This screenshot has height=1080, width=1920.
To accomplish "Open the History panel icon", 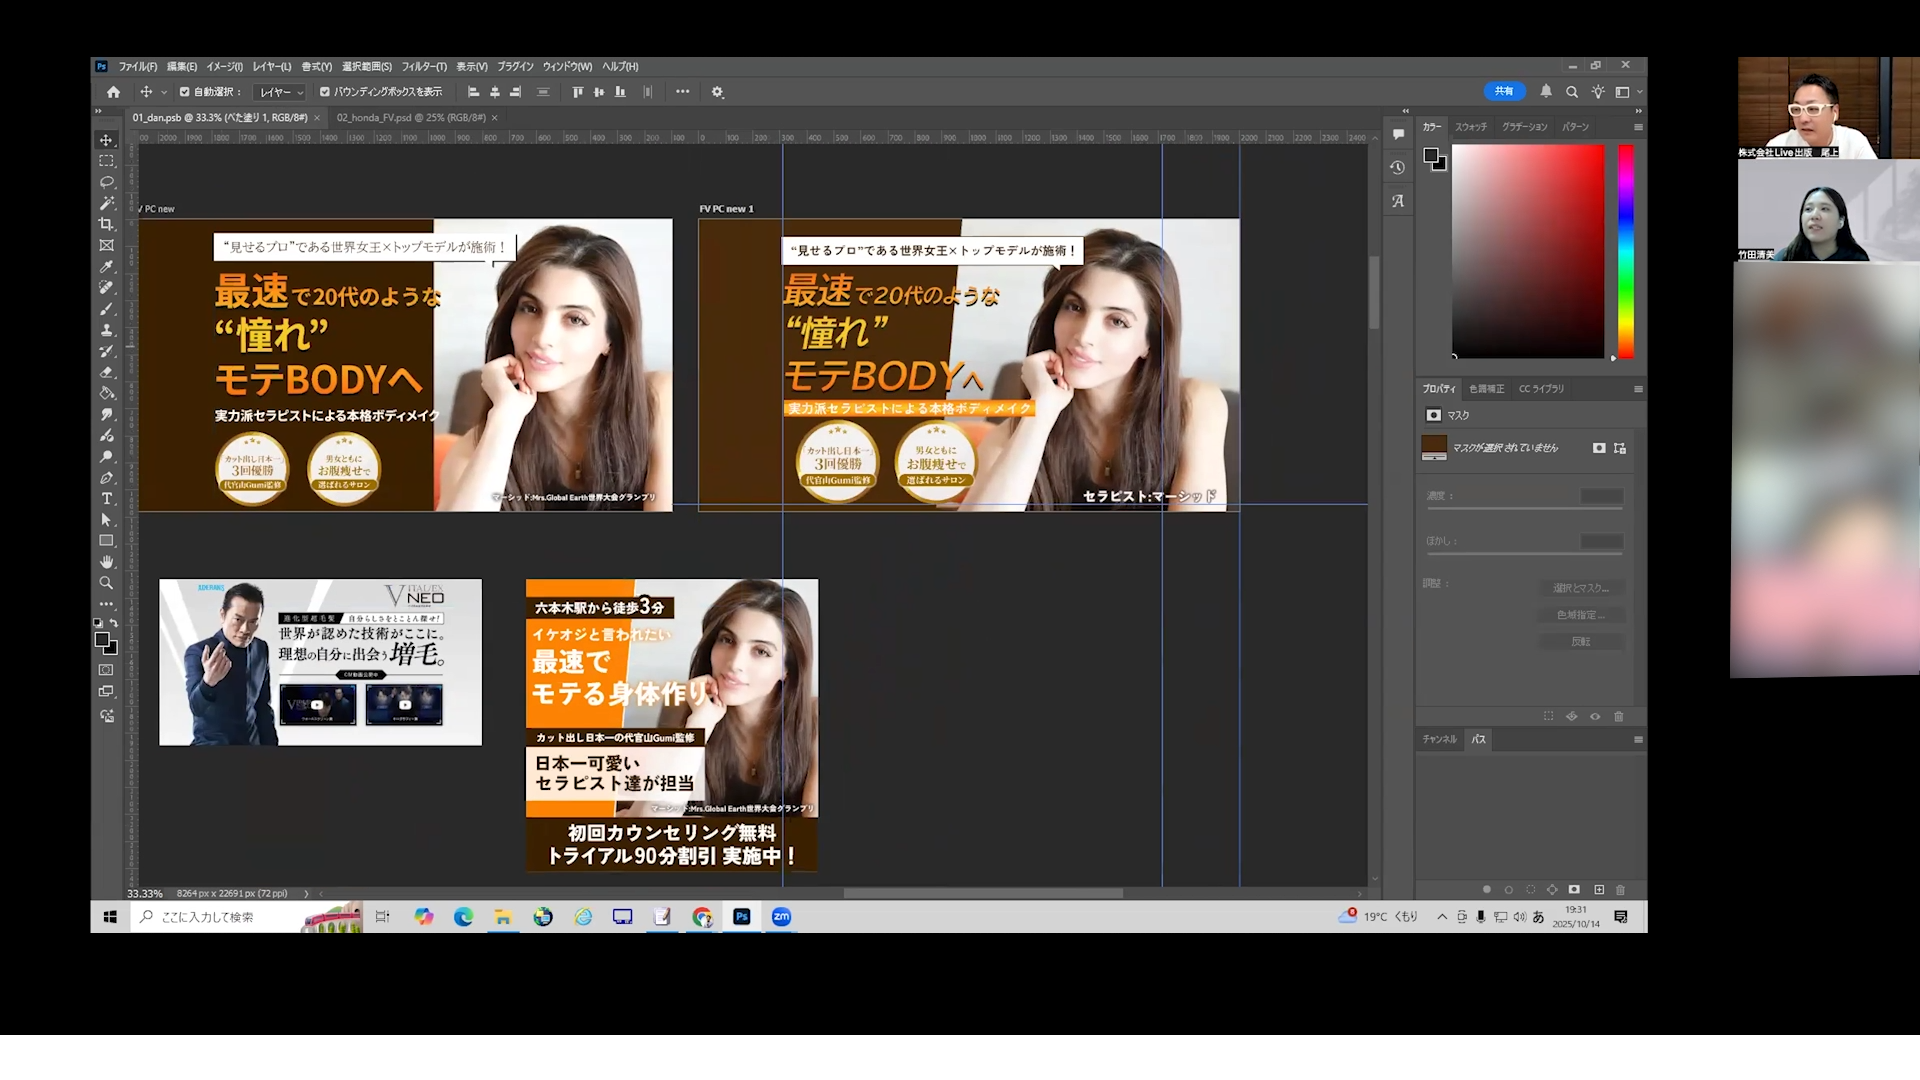I will pos(1397,168).
